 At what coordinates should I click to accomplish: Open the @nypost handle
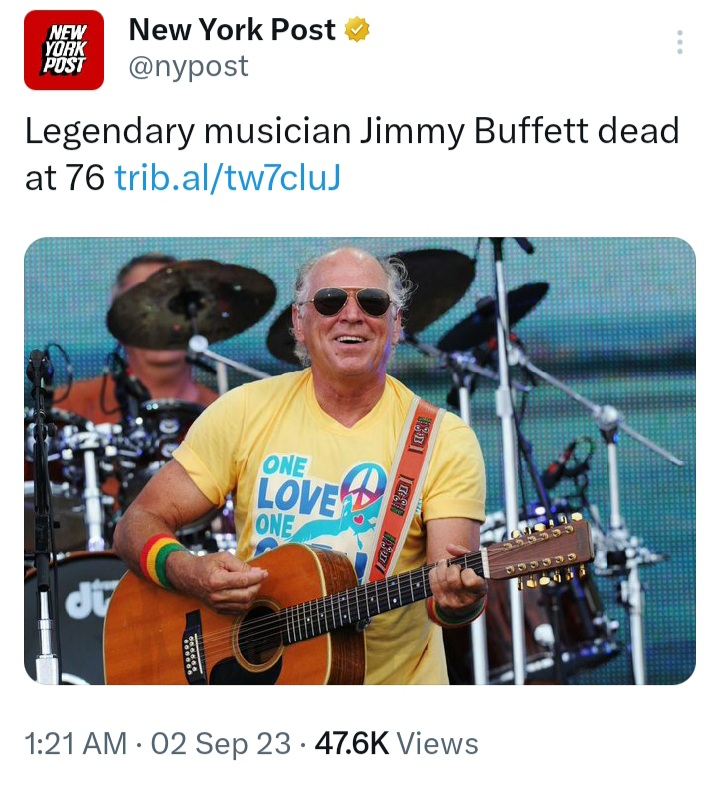tap(189, 67)
